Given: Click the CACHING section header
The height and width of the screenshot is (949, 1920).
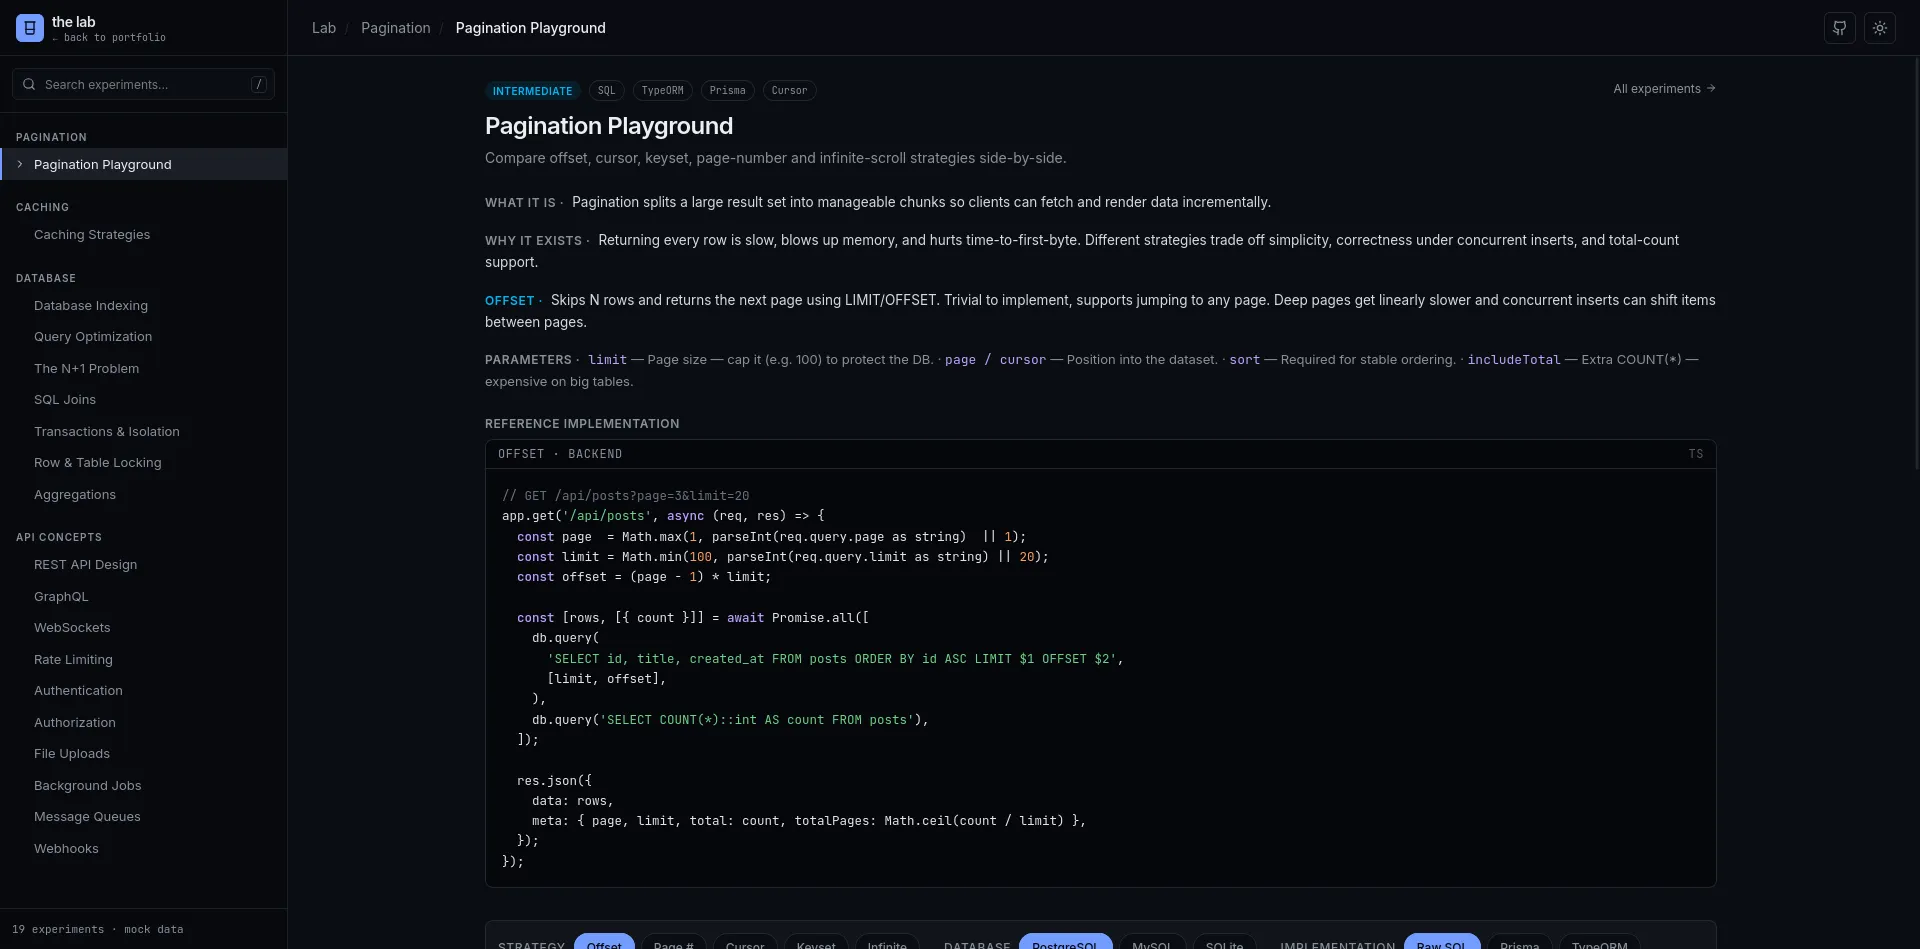Looking at the screenshot, I should pyautogui.click(x=43, y=208).
